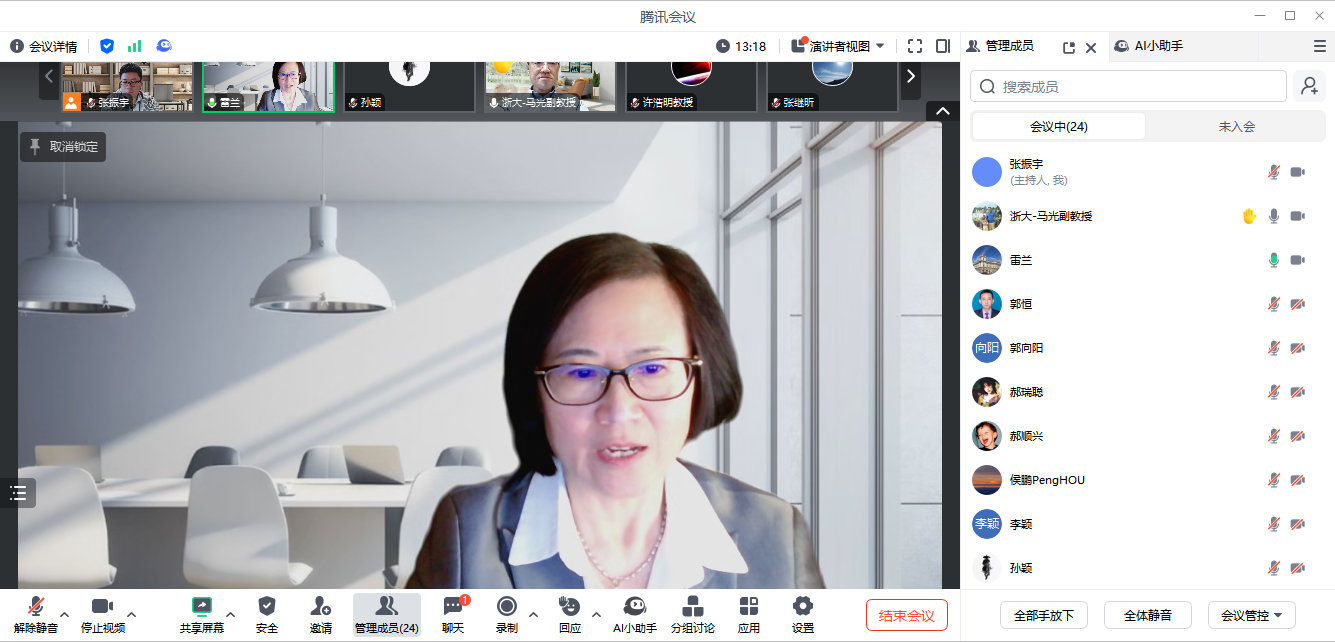Open the 设置 settings gear
This screenshot has width=1335, height=642.
(x=802, y=607)
